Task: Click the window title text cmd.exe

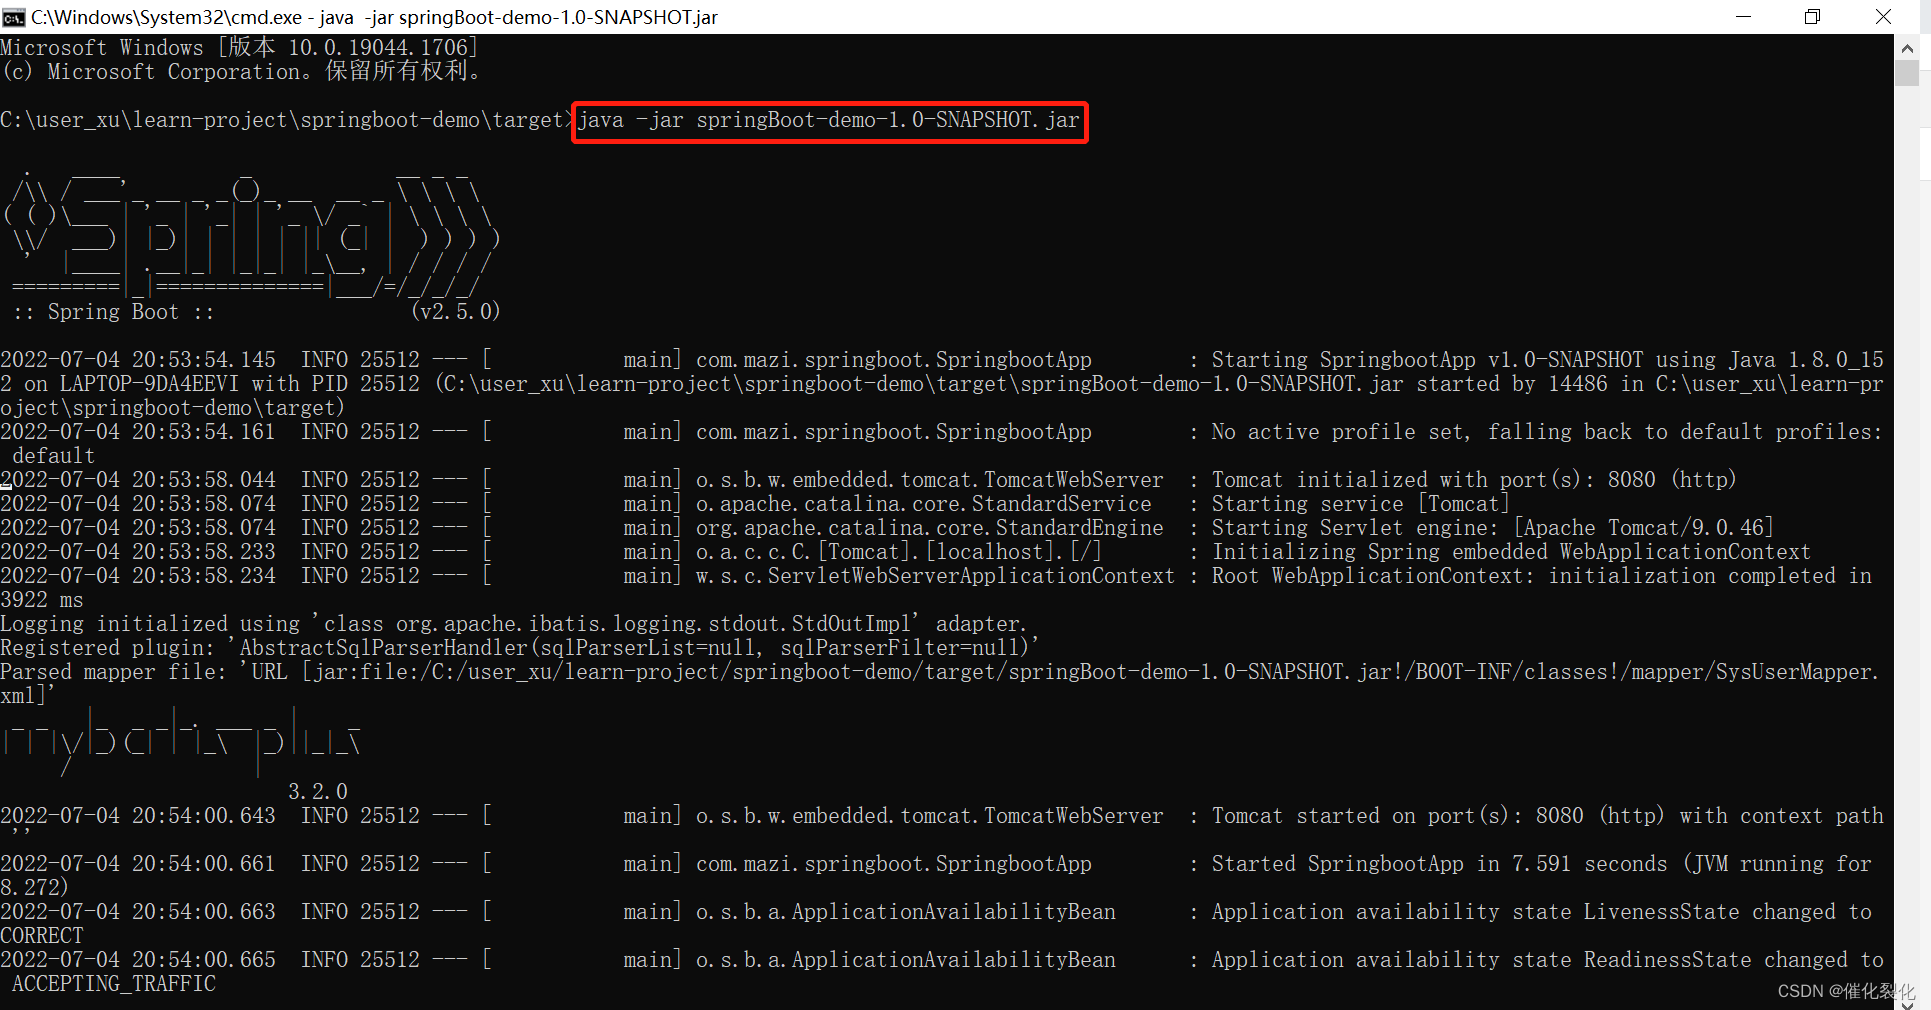Action: pos(374,17)
